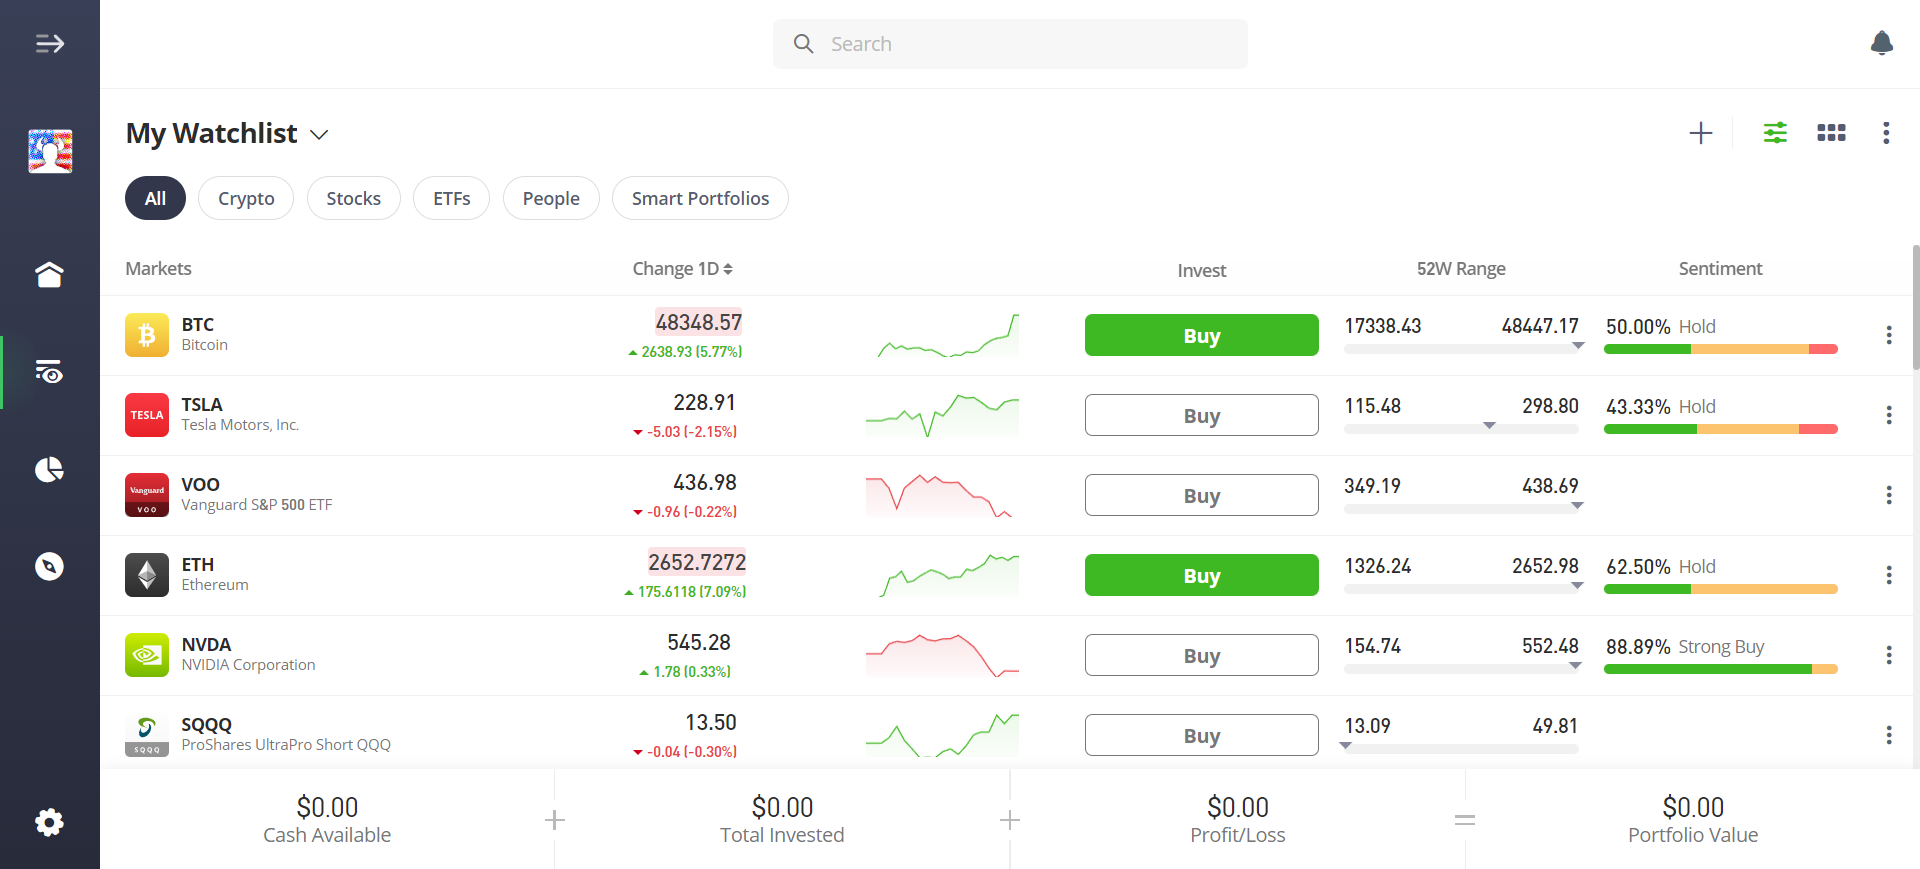Open ProShares UltraPro Short QQQ name
1920x869 pixels.
[286, 745]
